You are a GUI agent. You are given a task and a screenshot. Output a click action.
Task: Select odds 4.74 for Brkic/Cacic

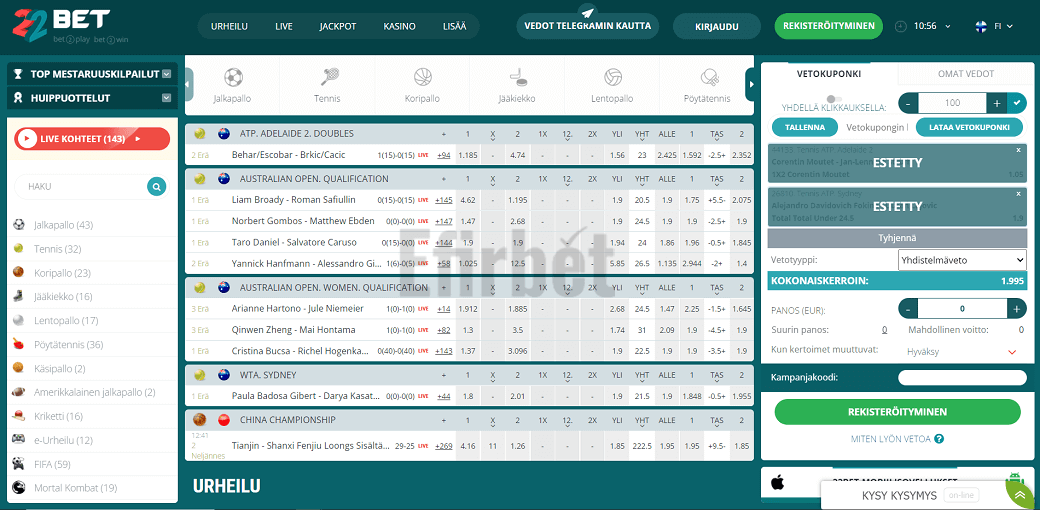click(517, 155)
